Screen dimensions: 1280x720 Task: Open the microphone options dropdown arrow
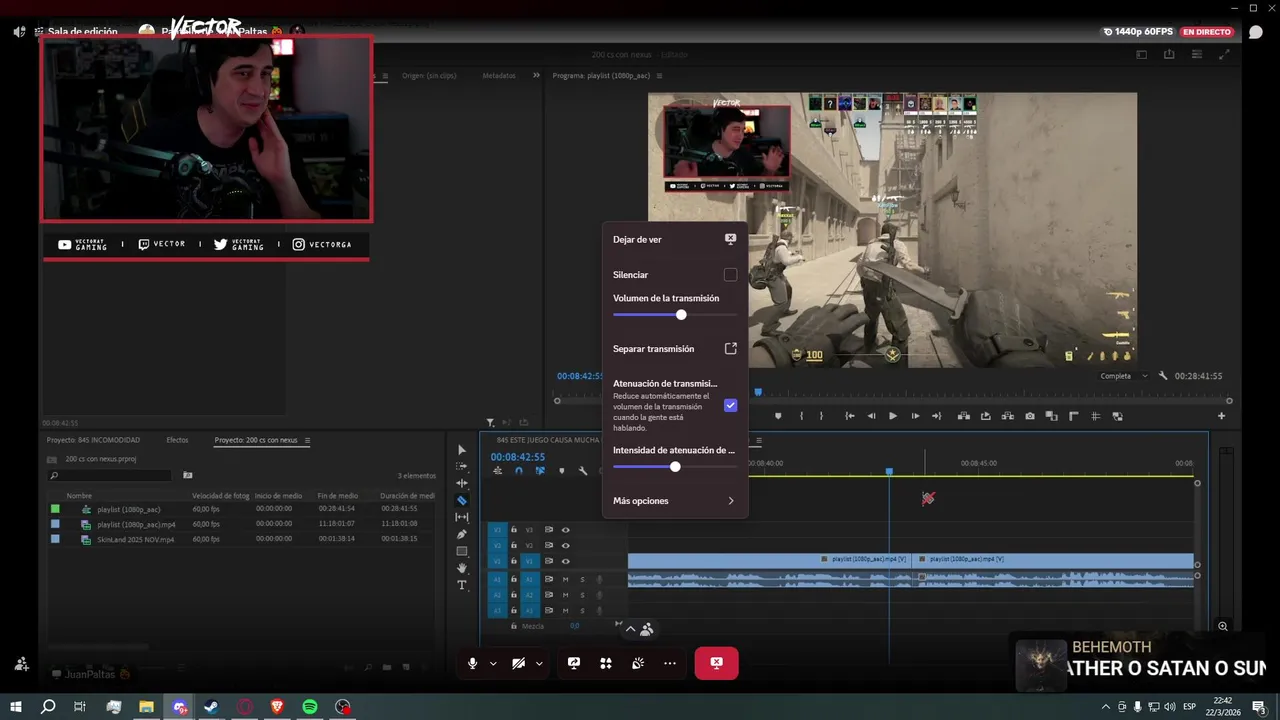pyautogui.click(x=493, y=663)
